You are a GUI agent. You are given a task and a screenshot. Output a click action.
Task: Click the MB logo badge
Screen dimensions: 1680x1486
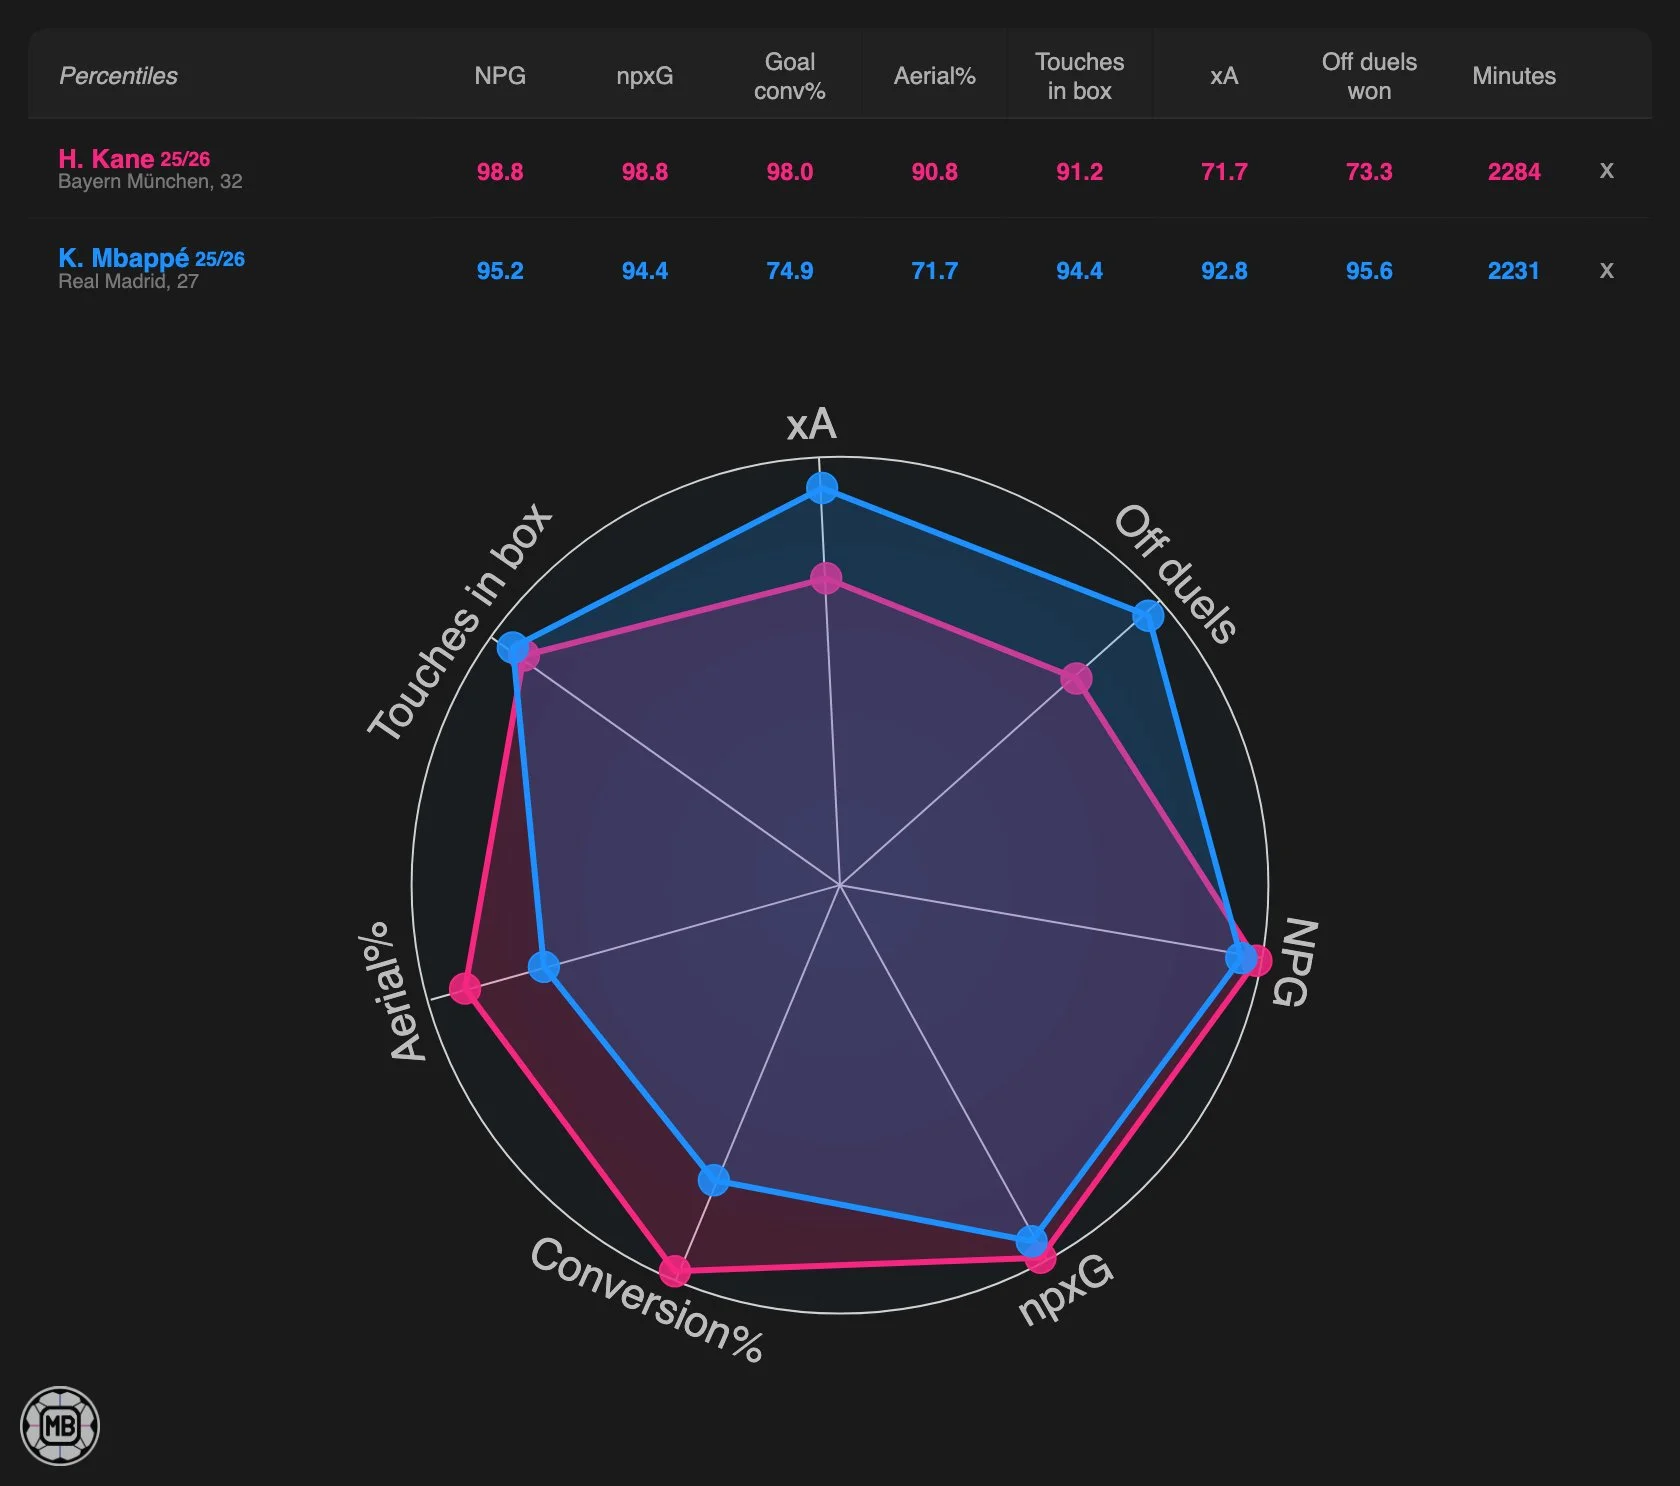click(60, 1425)
